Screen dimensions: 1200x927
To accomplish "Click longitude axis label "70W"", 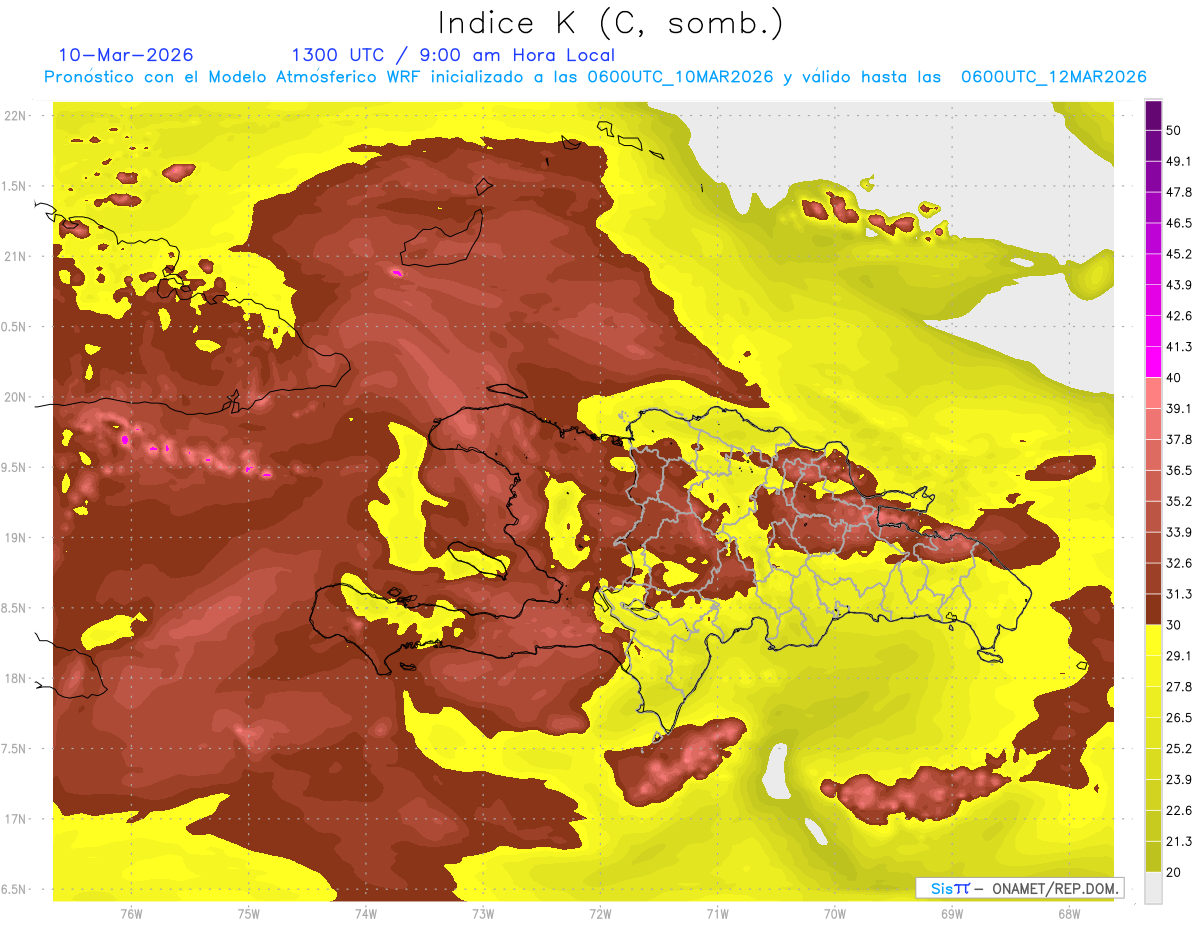I will coord(834,913).
